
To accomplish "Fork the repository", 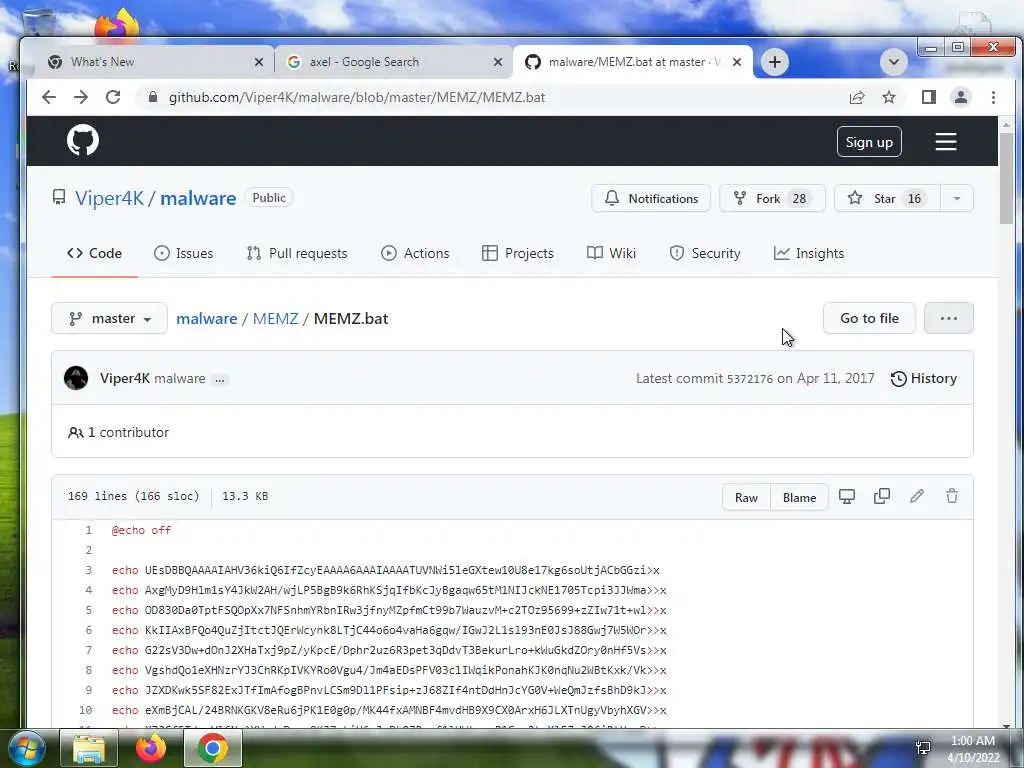I will [772, 199].
